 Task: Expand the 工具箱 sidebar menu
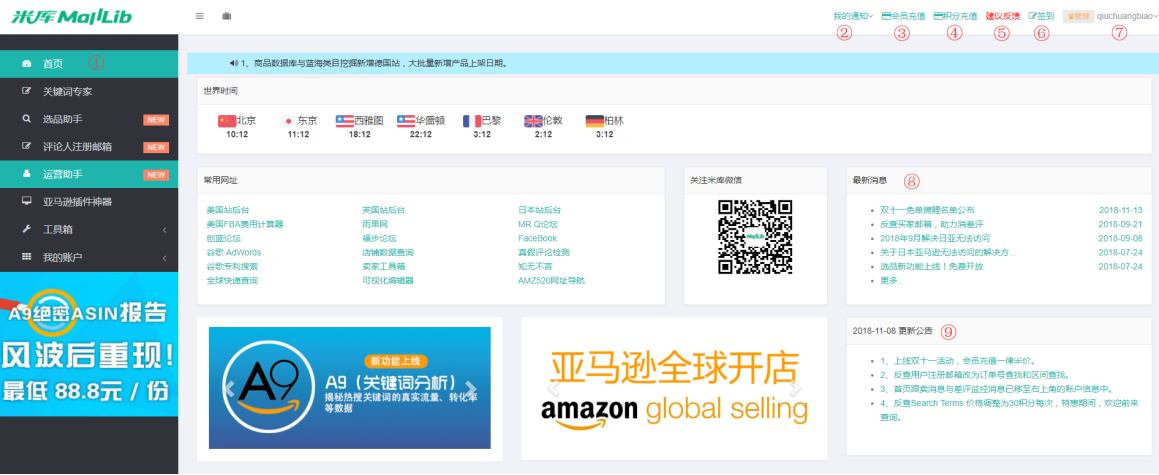pyautogui.click(x=89, y=230)
